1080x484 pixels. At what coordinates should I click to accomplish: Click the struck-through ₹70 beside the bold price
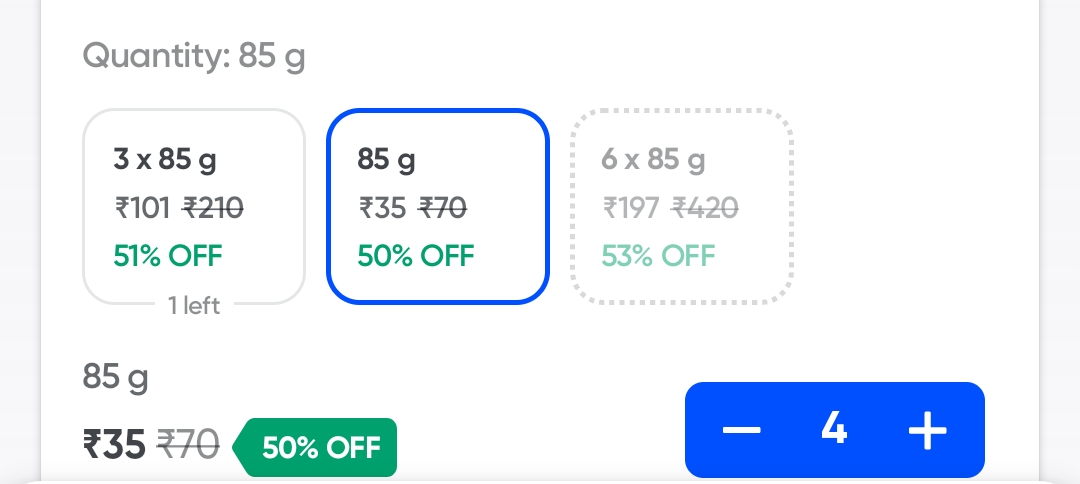click(190, 445)
